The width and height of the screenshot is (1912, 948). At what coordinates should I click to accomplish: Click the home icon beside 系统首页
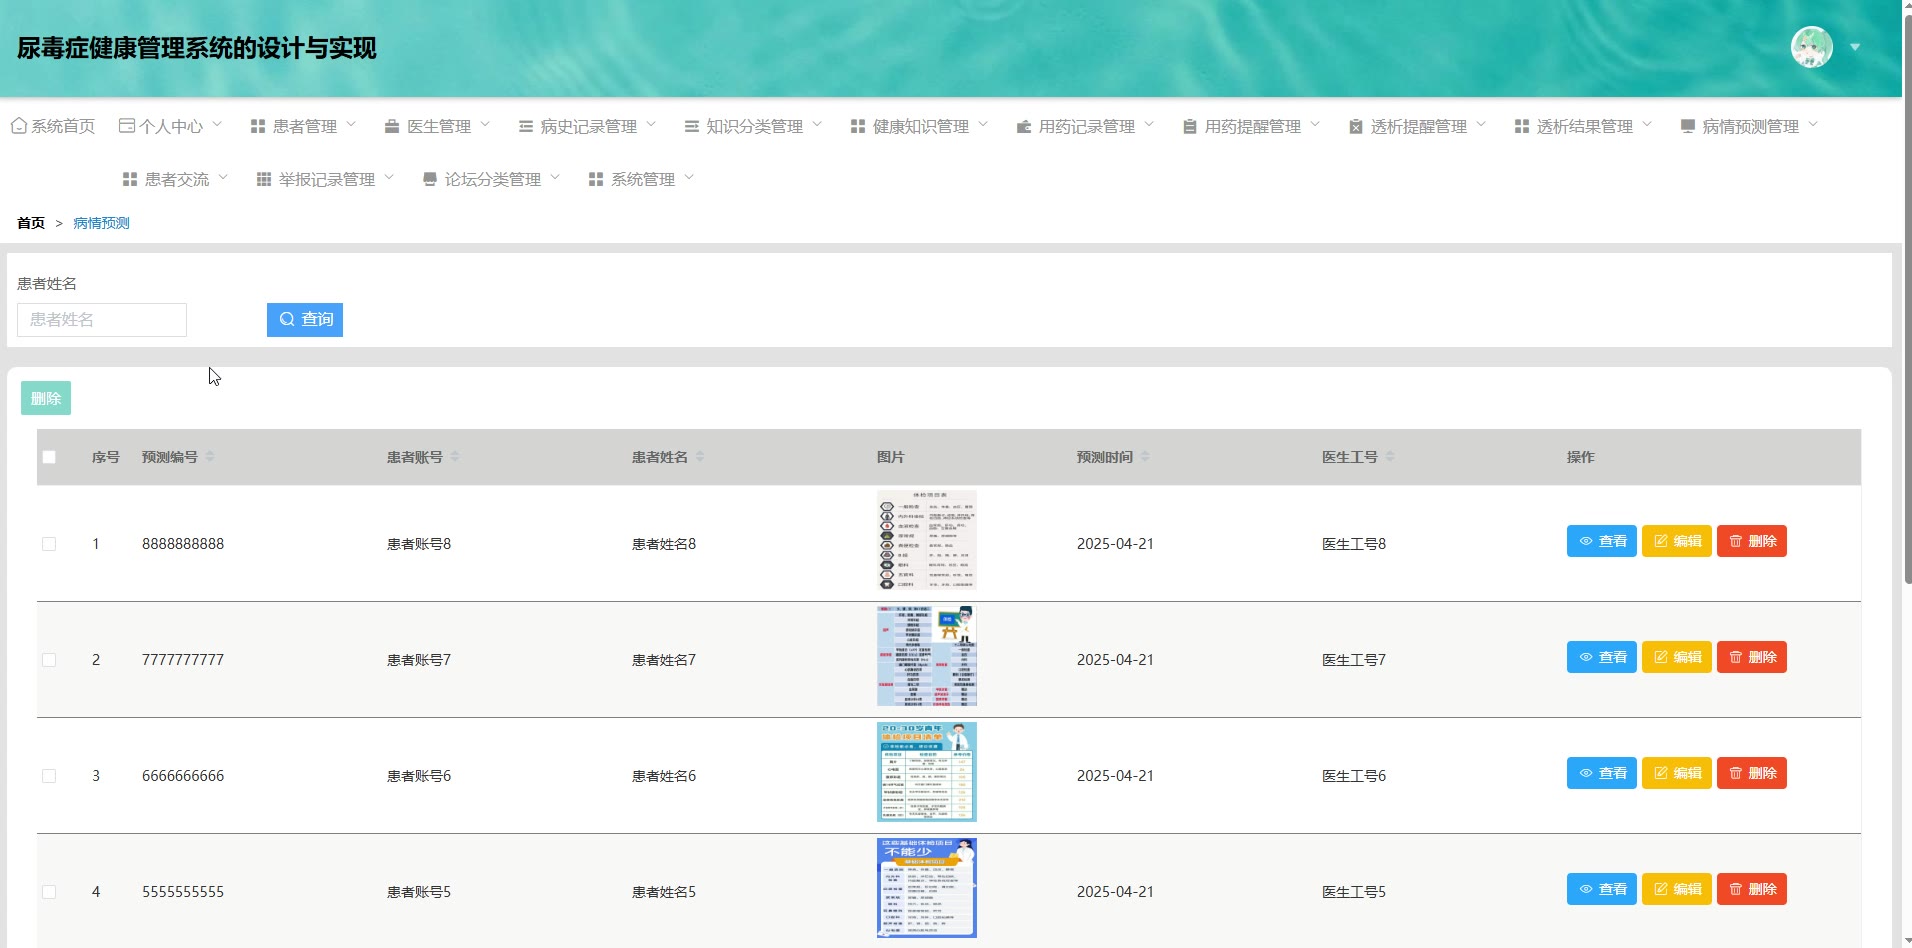[x=18, y=126]
